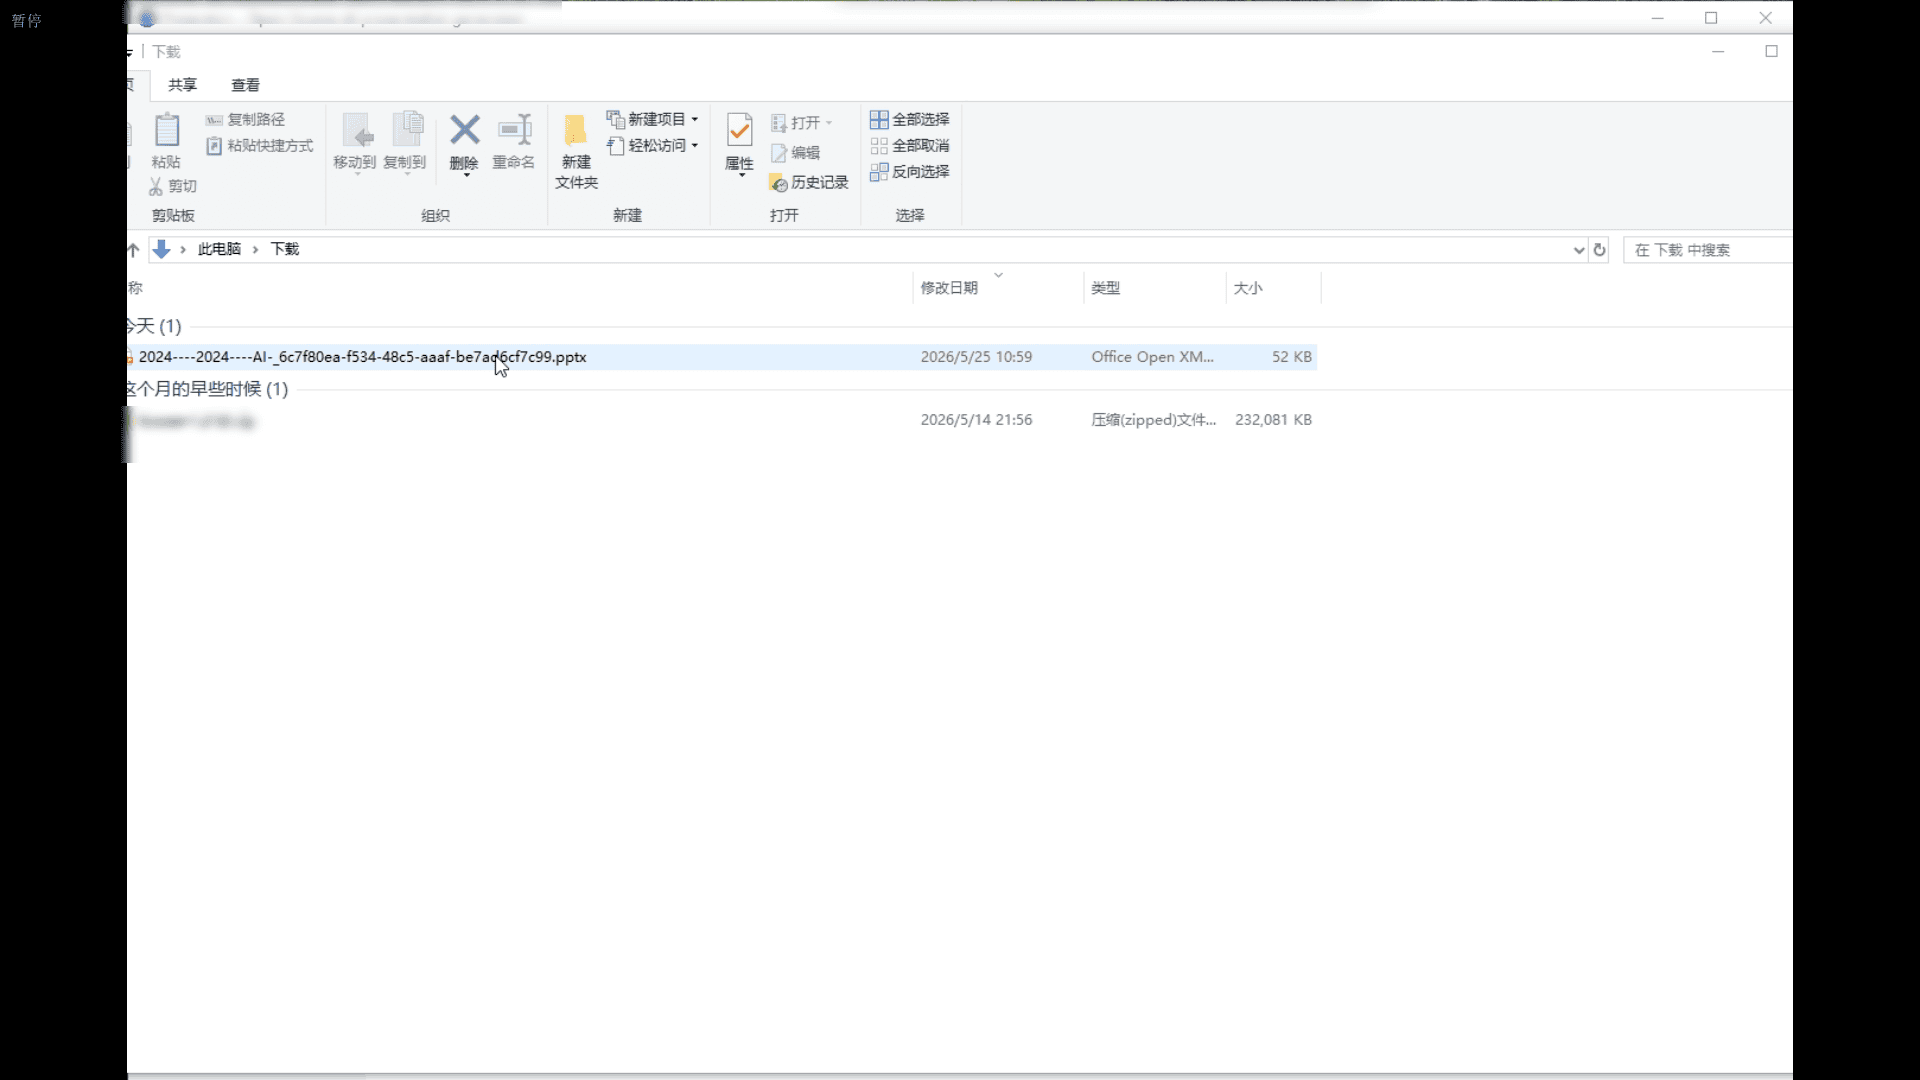Click the Office Open XM... type cell

tap(1152, 357)
